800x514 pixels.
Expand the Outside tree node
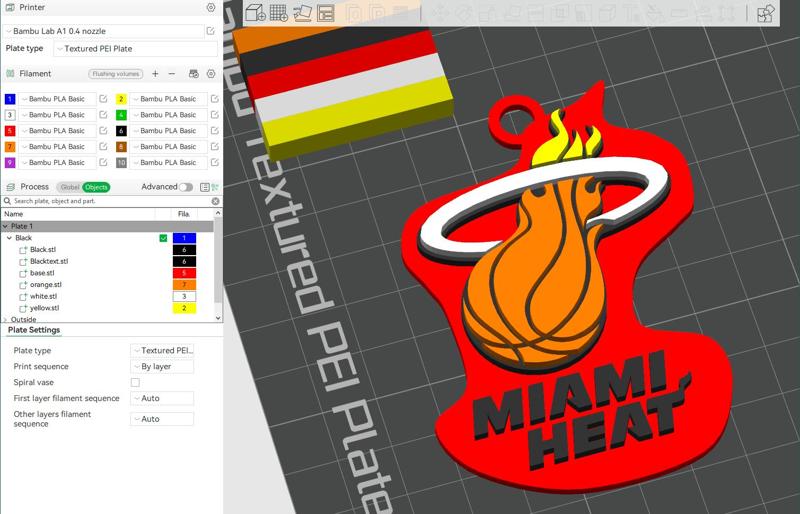6,320
